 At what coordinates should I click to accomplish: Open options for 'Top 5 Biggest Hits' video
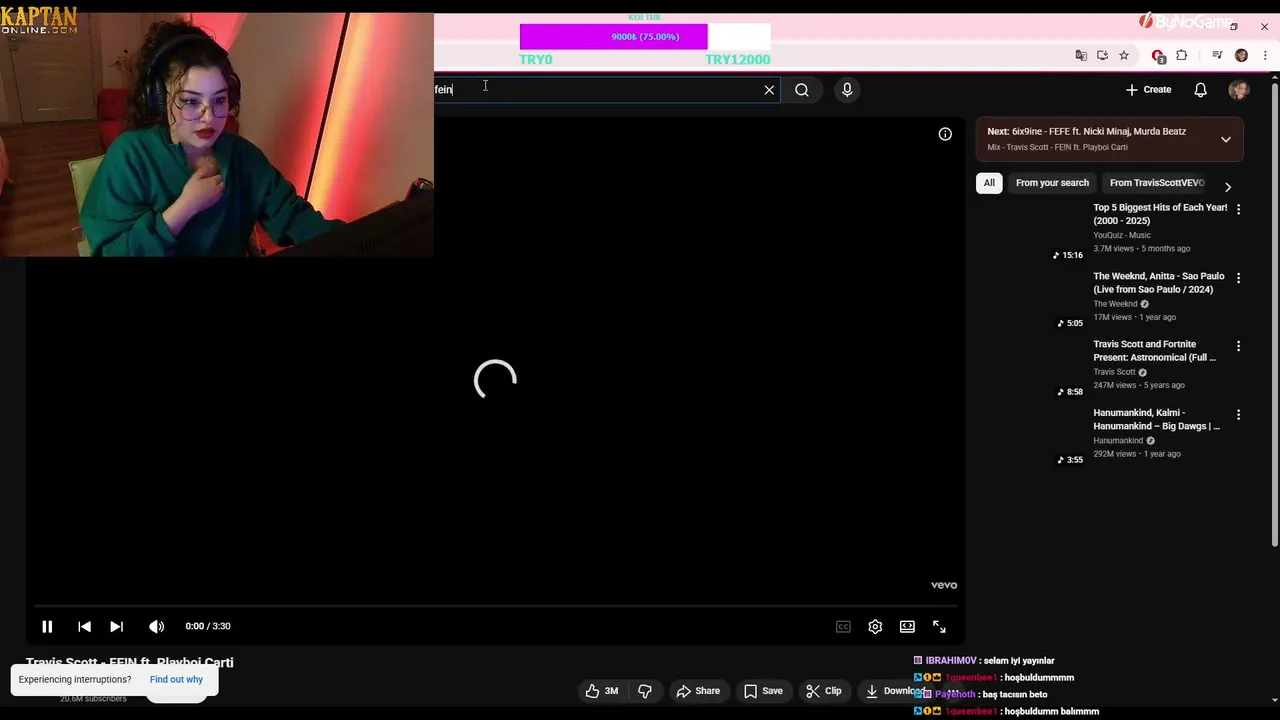pyautogui.click(x=1239, y=209)
